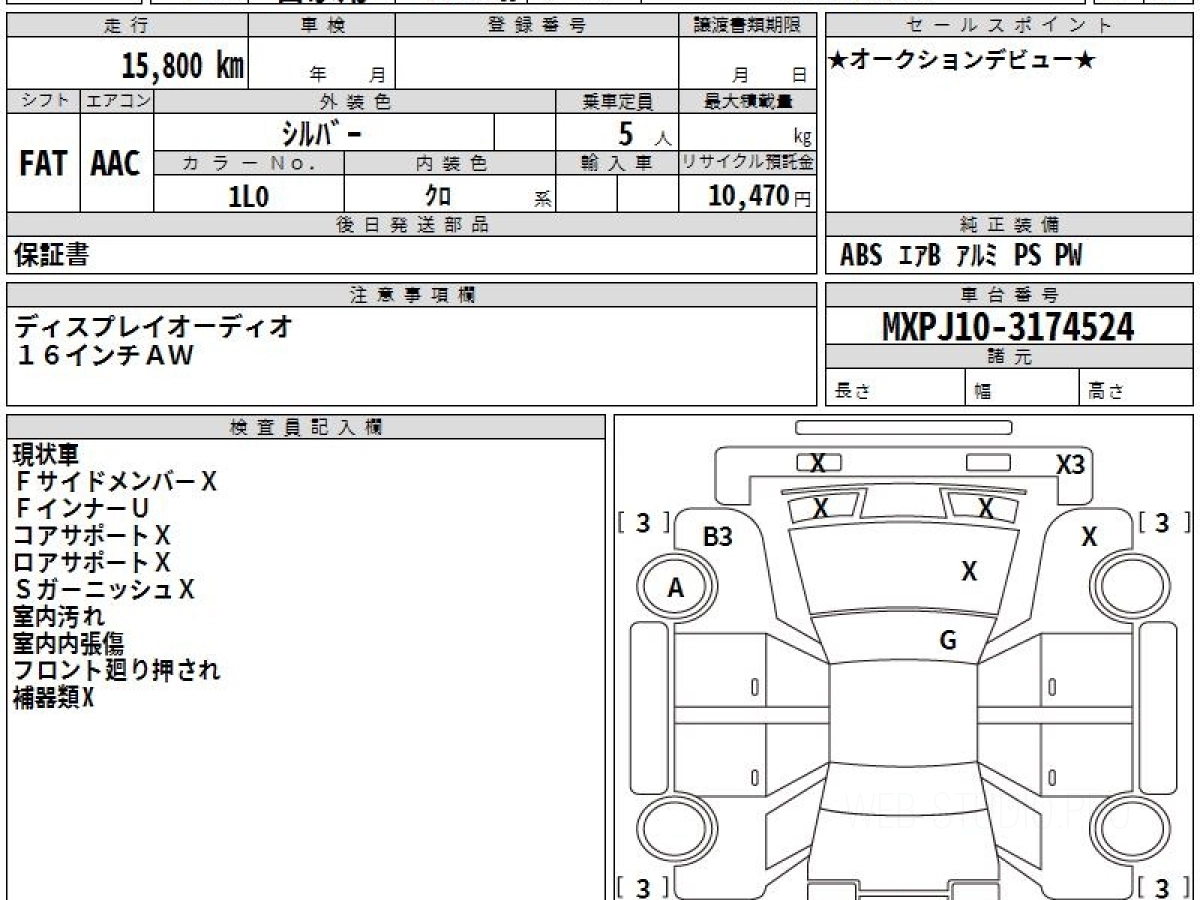Select the 最大積載量 header
This screenshot has height=900, width=1200.
tap(747, 101)
